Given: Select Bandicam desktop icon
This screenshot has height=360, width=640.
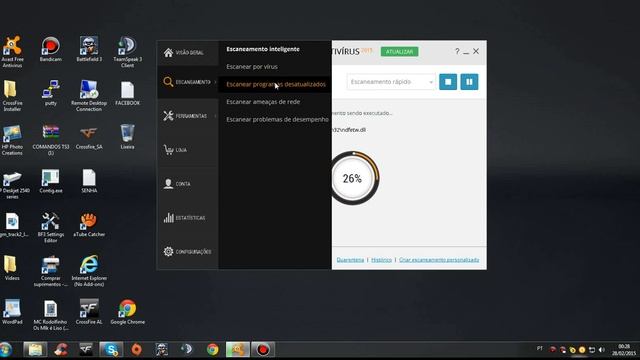Looking at the screenshot, I should click(51, 49).
